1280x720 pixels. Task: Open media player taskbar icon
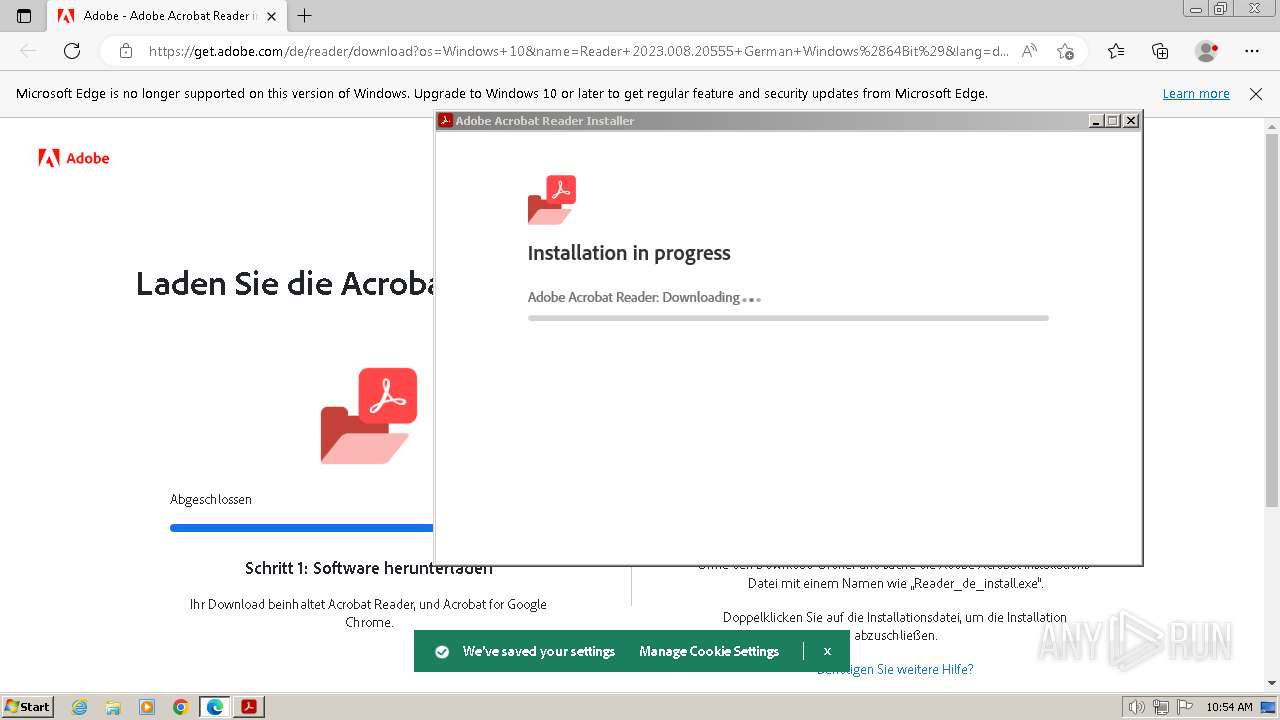(x=147, y=707)
